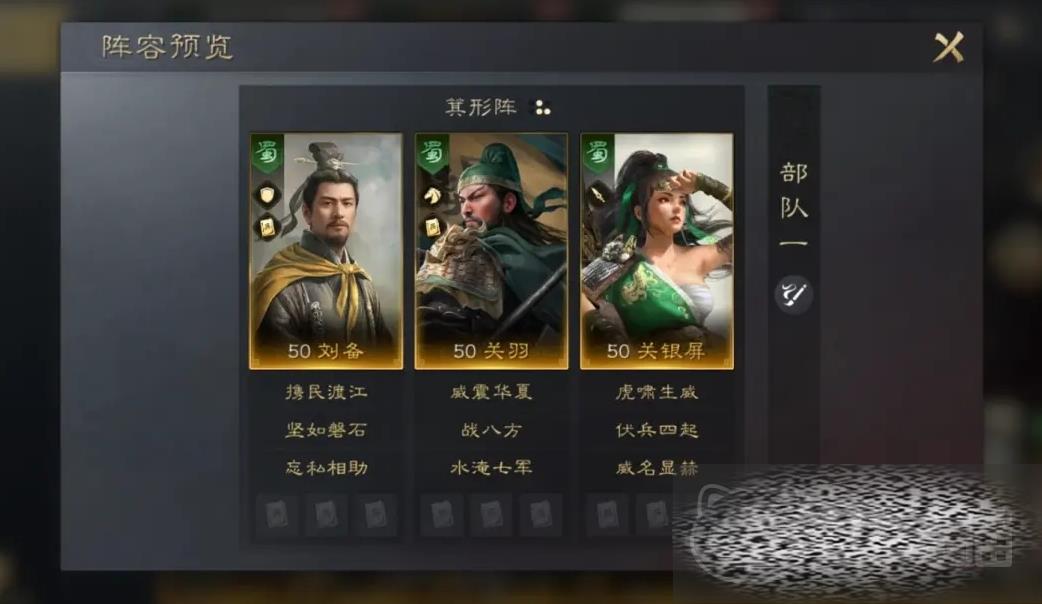
Task: Open the 刘备 hero portrait card
Action: click(x=326, y=251)
